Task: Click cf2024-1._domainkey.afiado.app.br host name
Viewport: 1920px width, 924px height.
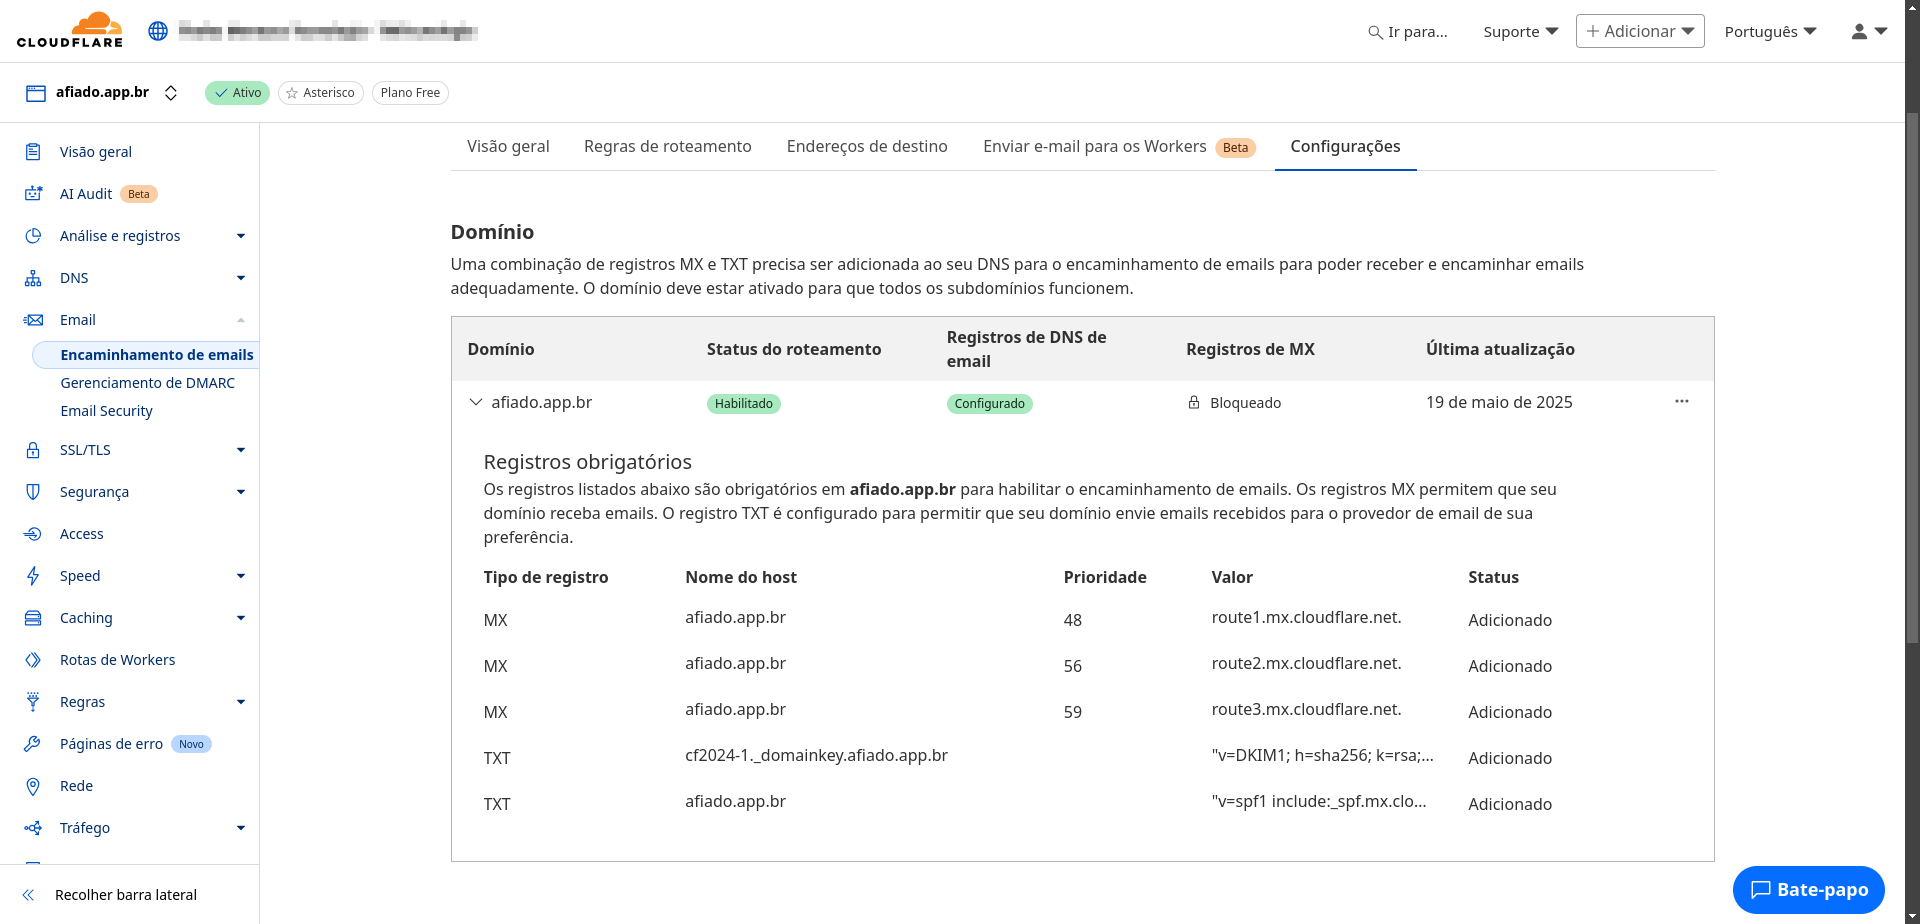Action: pyautogui.click(x=816, y=756)
